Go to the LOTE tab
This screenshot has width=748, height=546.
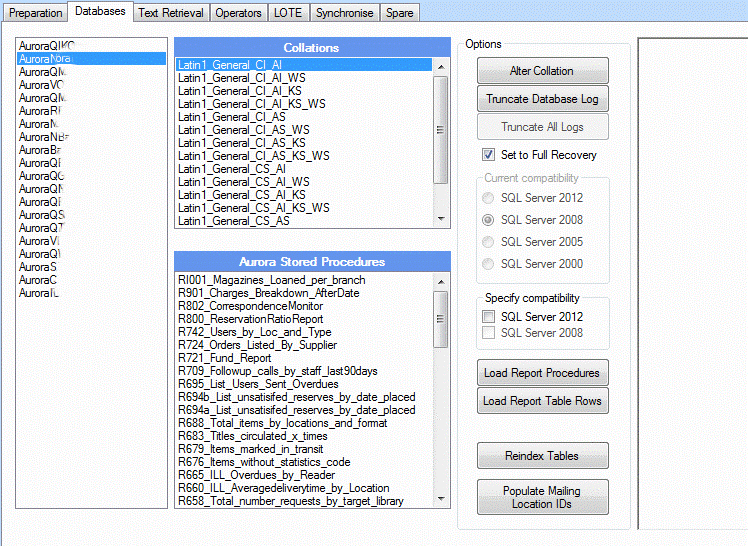(288, 13)
